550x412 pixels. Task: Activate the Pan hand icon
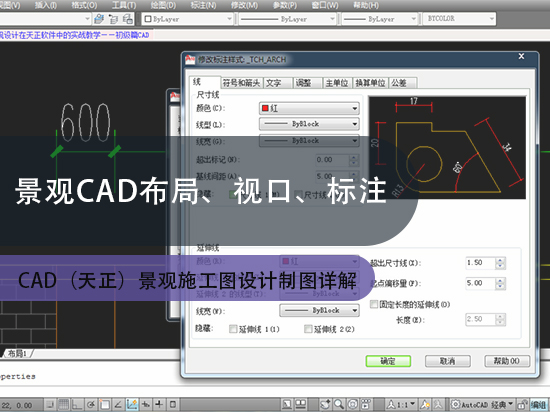coord(326,404)
